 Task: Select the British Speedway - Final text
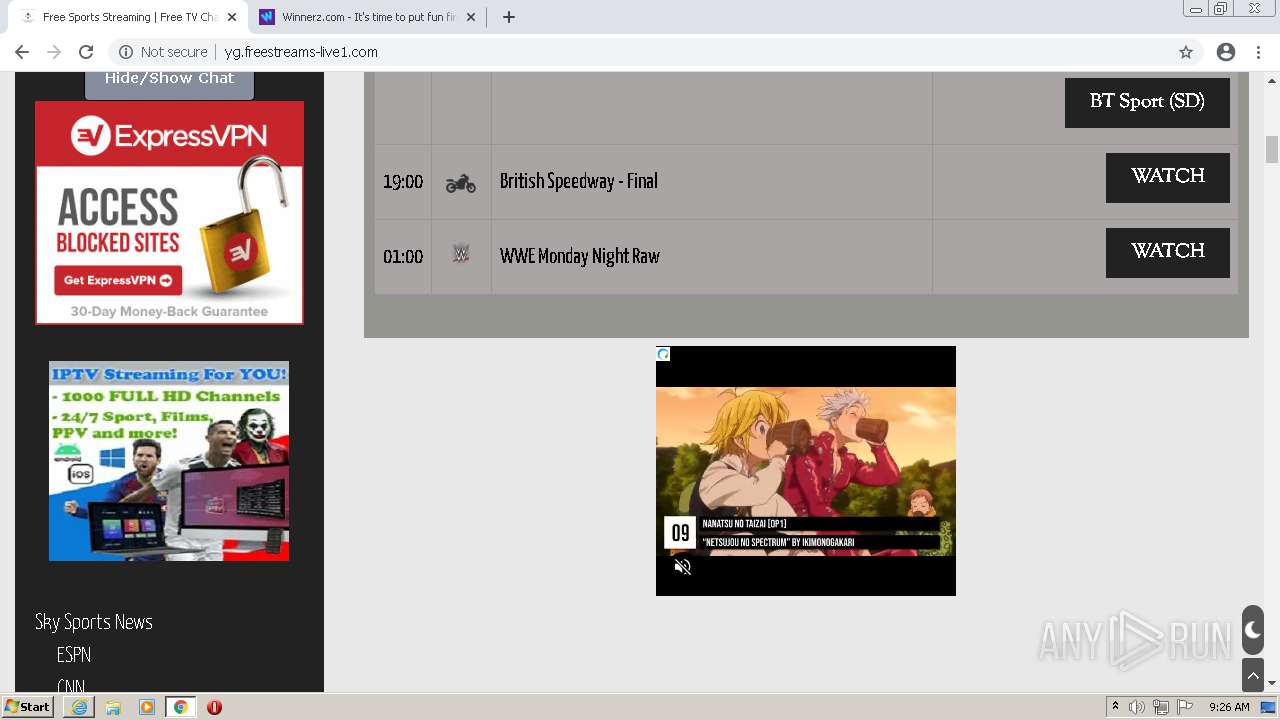pyautogui.click(x=579, y=181)
